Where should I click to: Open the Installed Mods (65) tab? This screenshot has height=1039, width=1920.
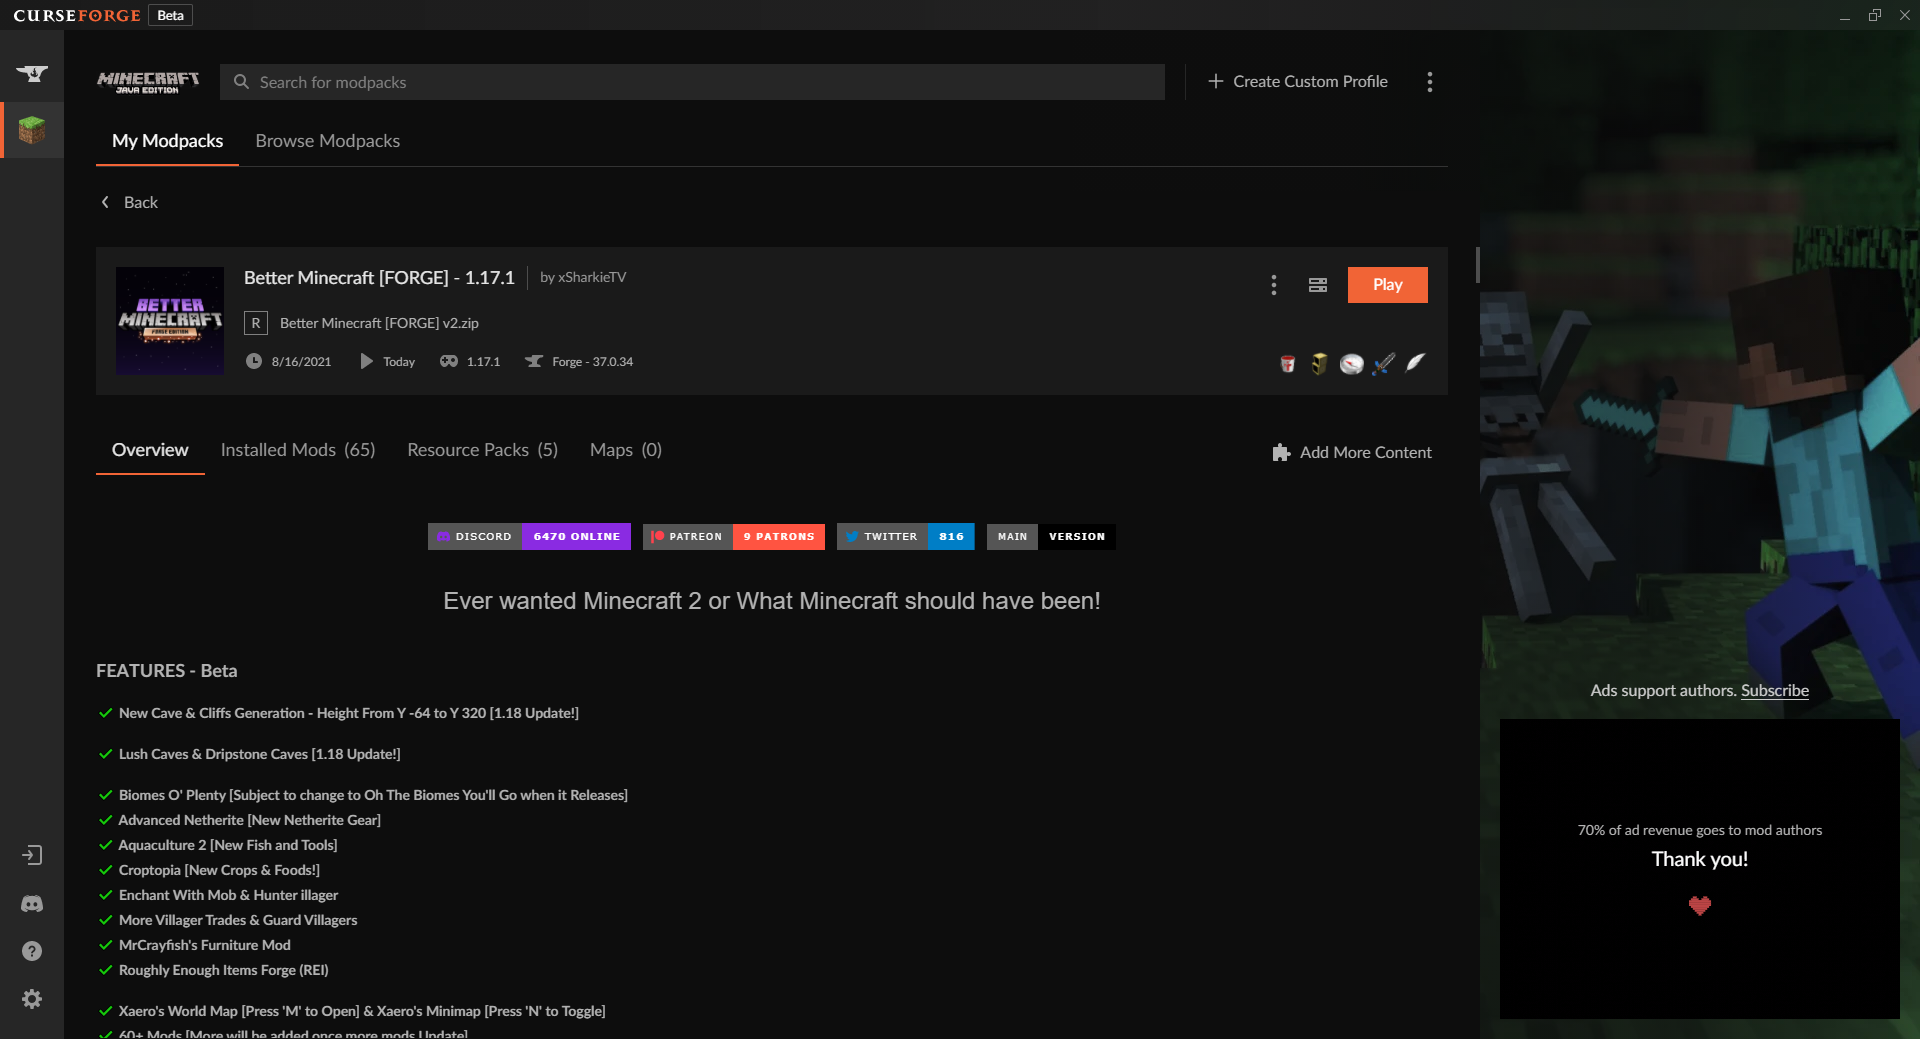click(x=298, y=450)
